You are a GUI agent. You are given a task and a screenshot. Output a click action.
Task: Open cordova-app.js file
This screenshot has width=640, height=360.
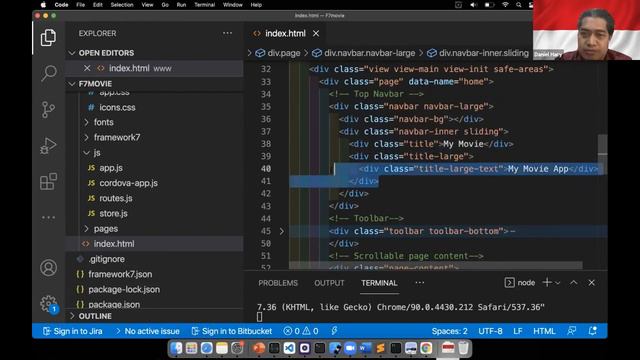[x=128, y=183]
